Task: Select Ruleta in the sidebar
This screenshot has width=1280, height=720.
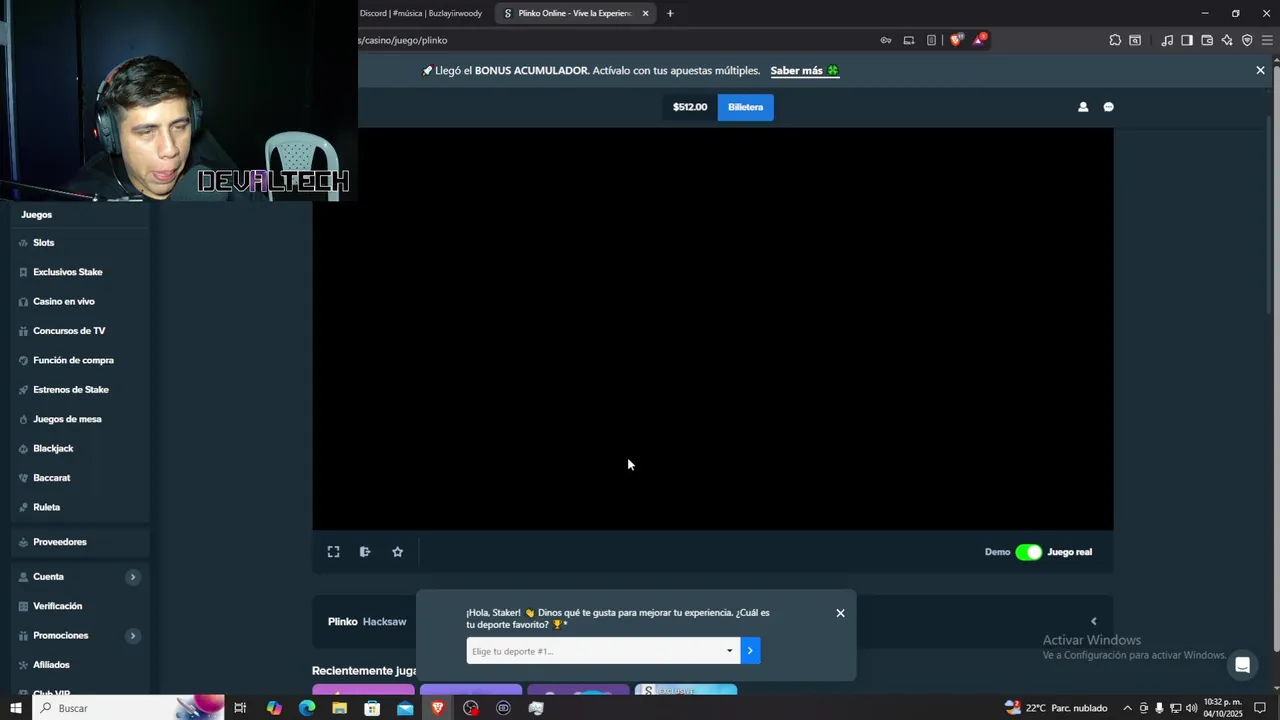Action: (46, 507)
